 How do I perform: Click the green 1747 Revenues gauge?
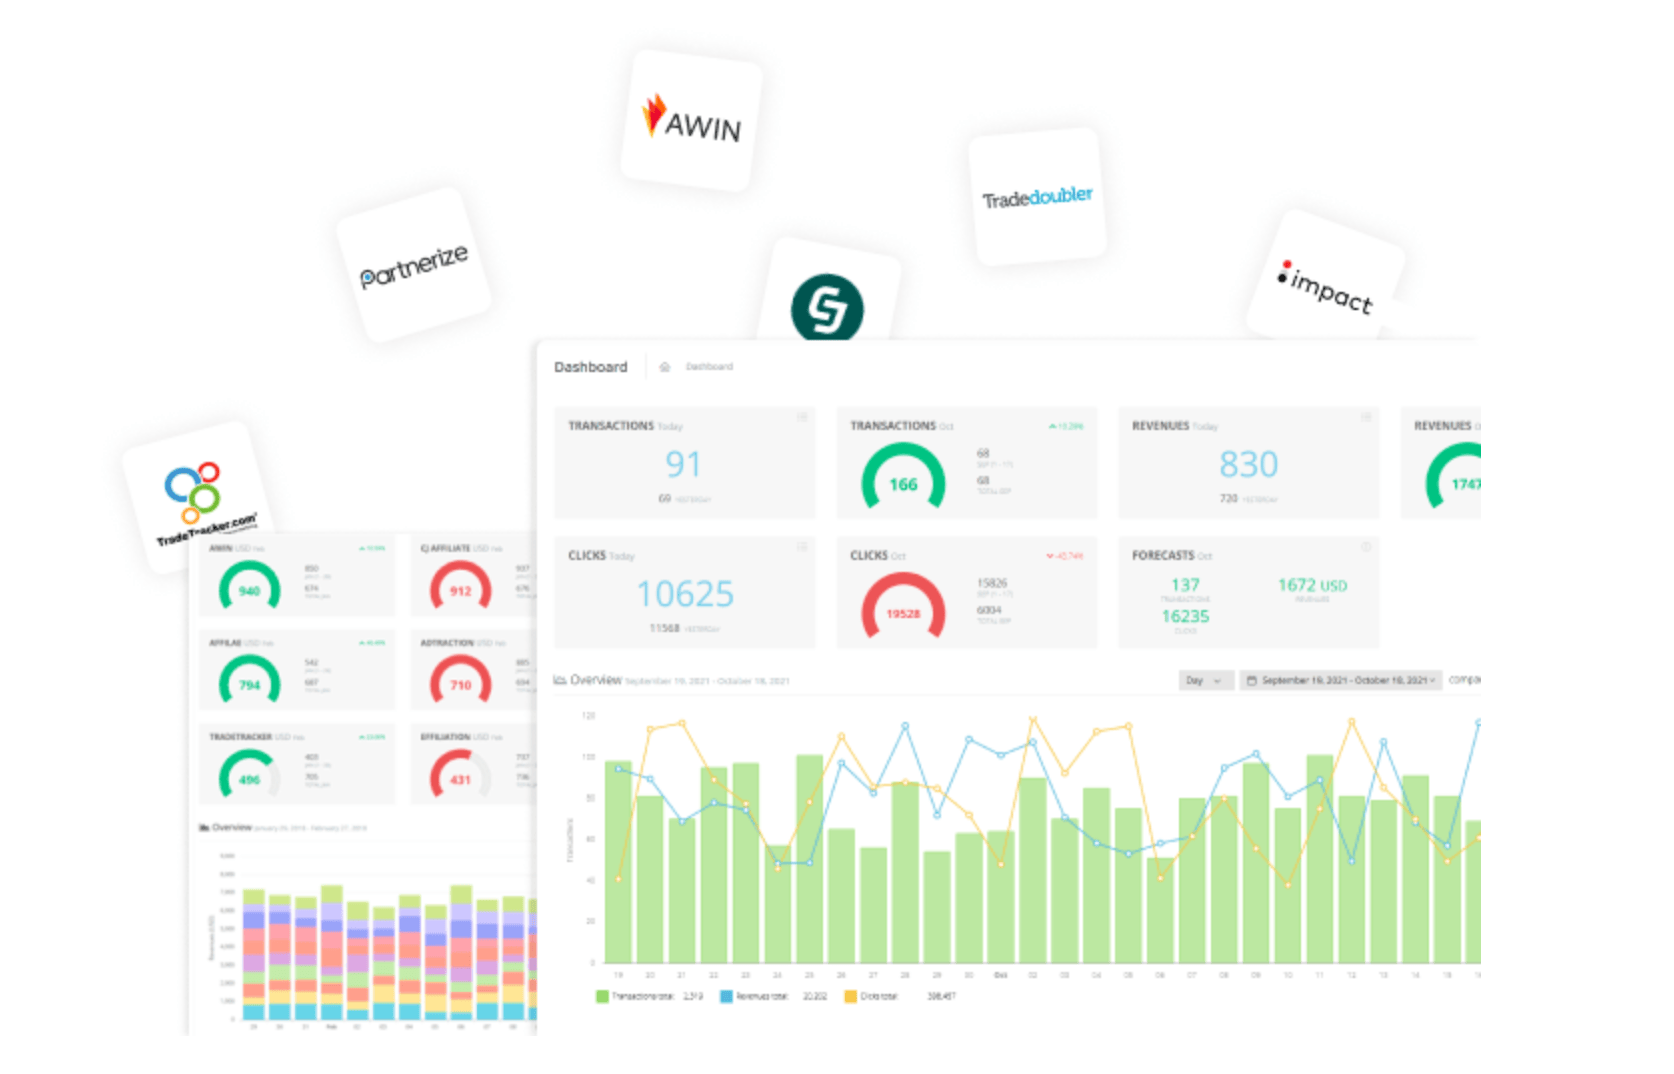click(1455, 478)
